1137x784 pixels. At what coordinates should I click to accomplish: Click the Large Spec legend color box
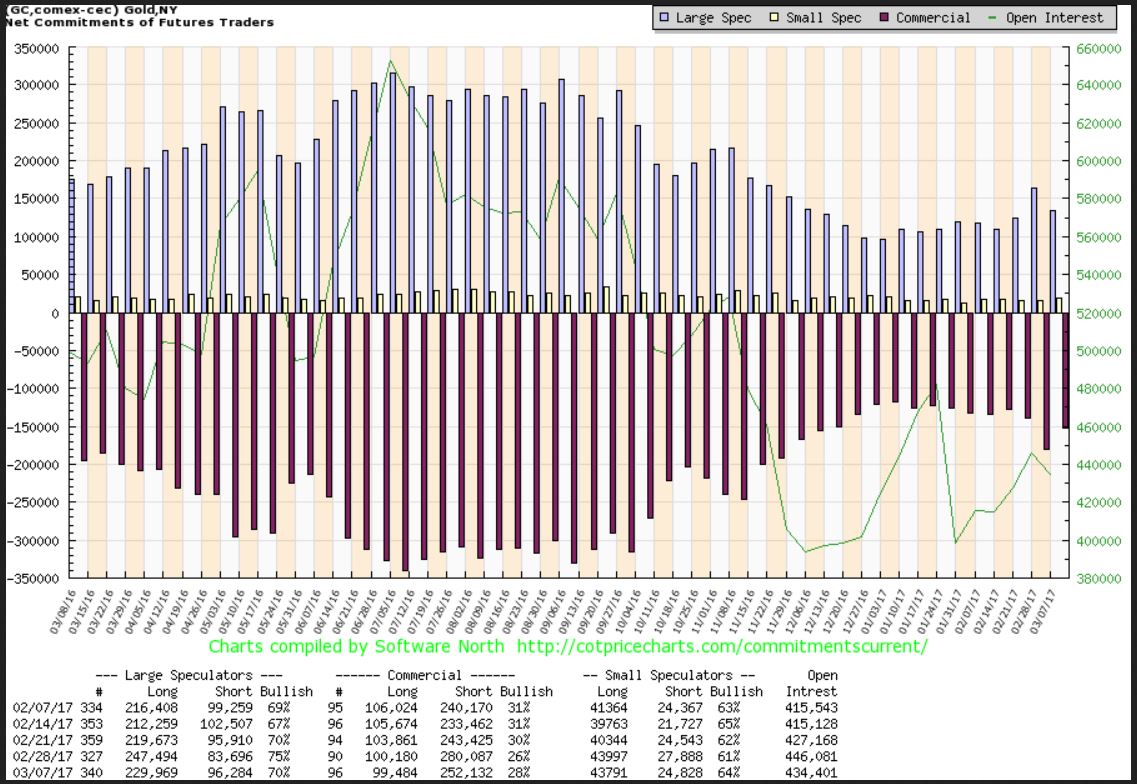click(x=664, y=18)
